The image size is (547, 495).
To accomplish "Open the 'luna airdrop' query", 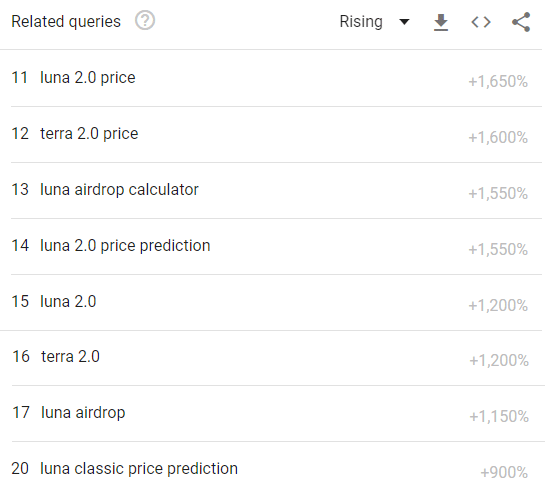I will pyautogui.click(x=83, y=413).
